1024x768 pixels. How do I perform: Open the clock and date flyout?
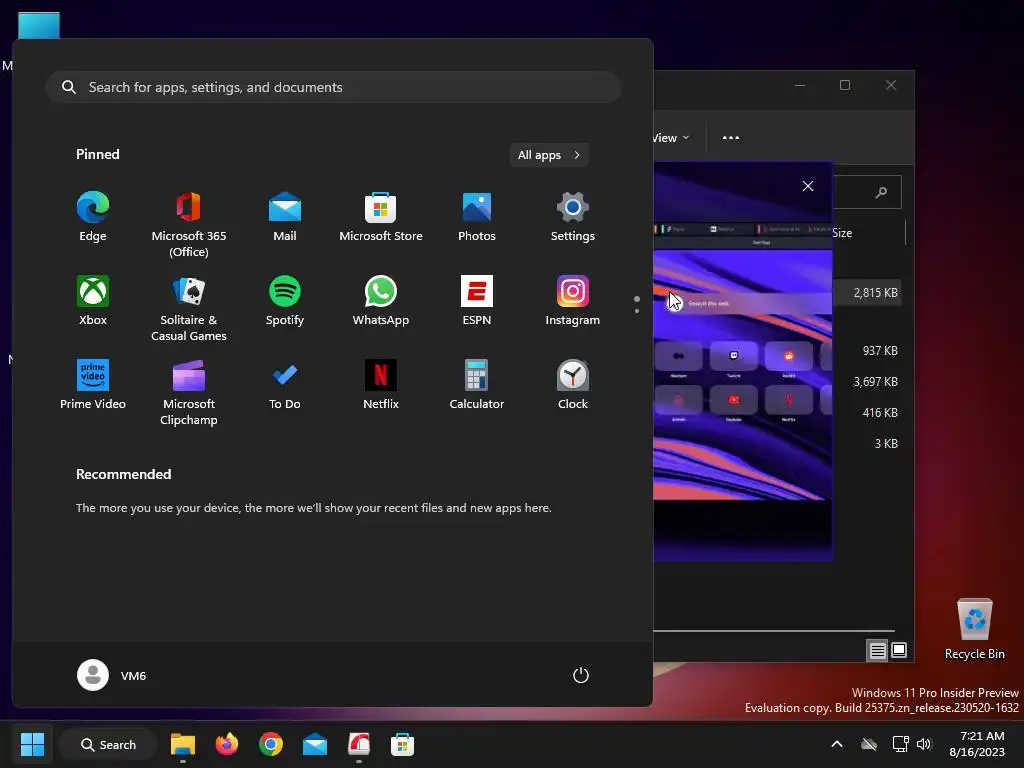(977, 744)
